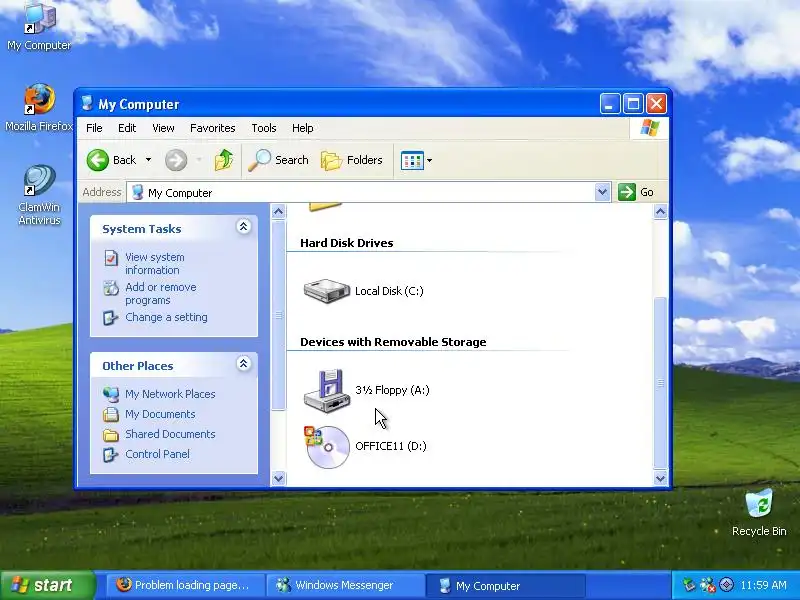The width and height of the screenshot is (800, 600).
Task: Select the OFFICE11 (D:) disc icon
Action: point(327,447)
